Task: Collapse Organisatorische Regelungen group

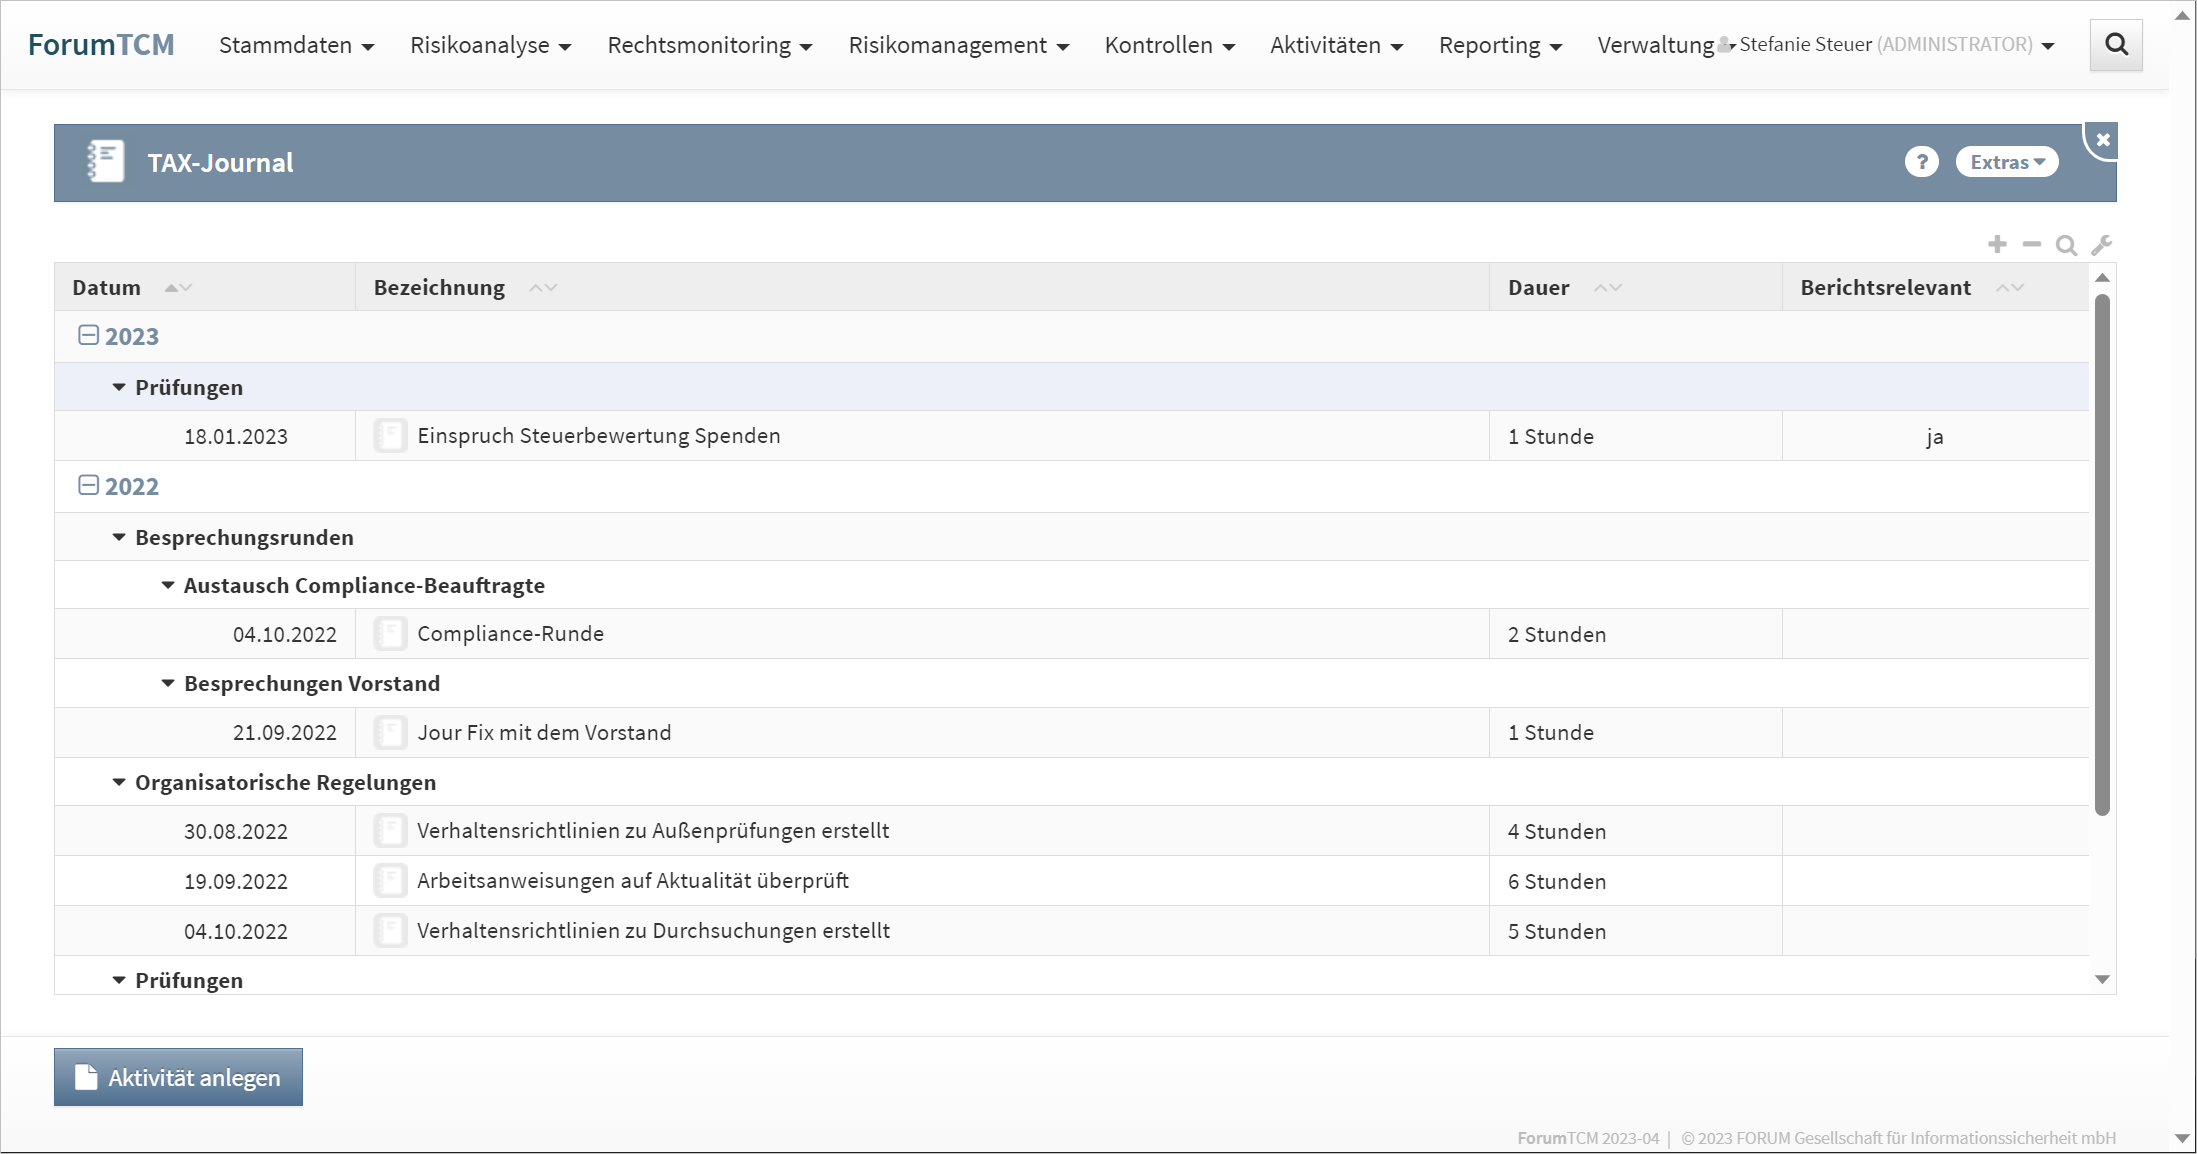Action: coord(119,783)
